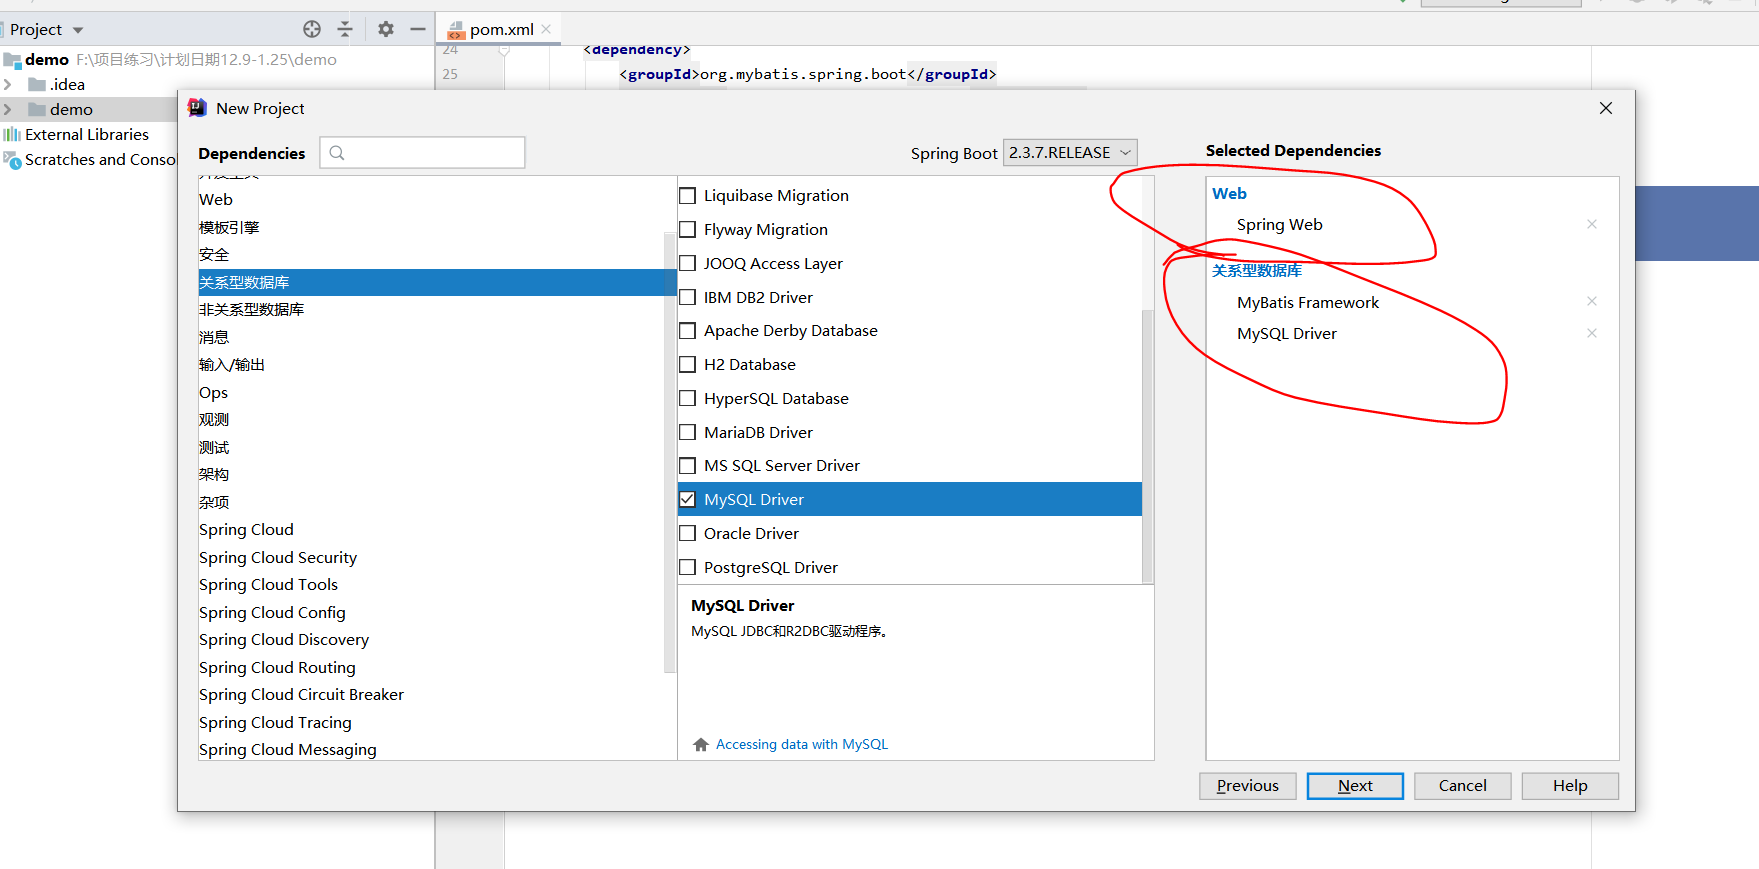Image resolution: width=1759 pixels, height=869 pixels.
Task: Expand the .idea folder
Action: (8, 84)
